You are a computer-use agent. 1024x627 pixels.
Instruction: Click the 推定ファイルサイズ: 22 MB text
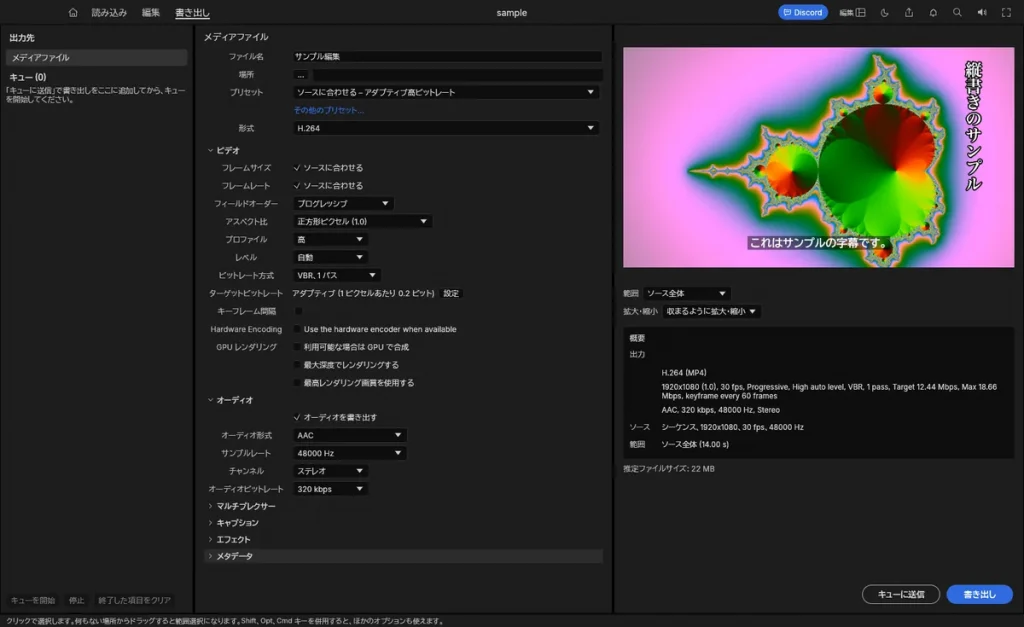coord(669,468)
